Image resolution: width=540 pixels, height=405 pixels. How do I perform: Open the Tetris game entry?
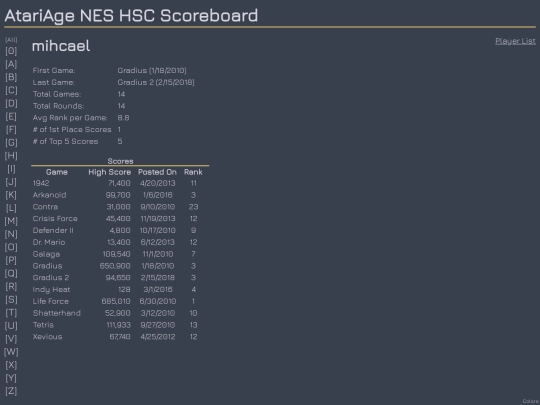[43, 325]
